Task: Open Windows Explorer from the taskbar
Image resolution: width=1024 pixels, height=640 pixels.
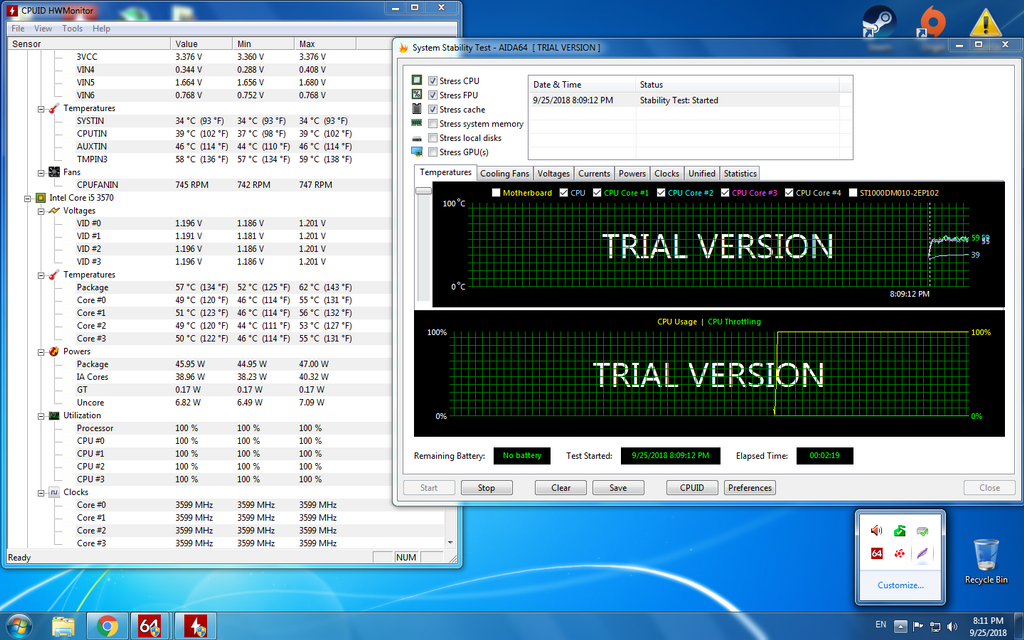Action: [63, 626]
